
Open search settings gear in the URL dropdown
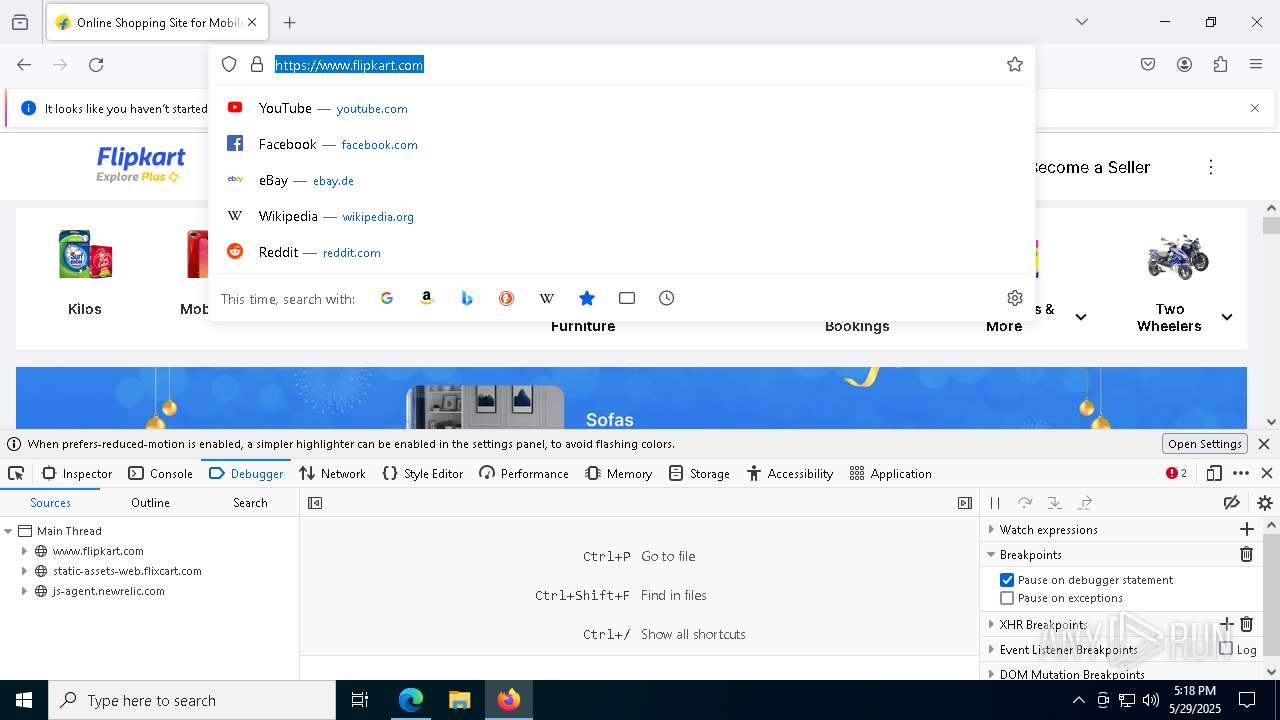pyautogui.click(x=1015, y=298)
